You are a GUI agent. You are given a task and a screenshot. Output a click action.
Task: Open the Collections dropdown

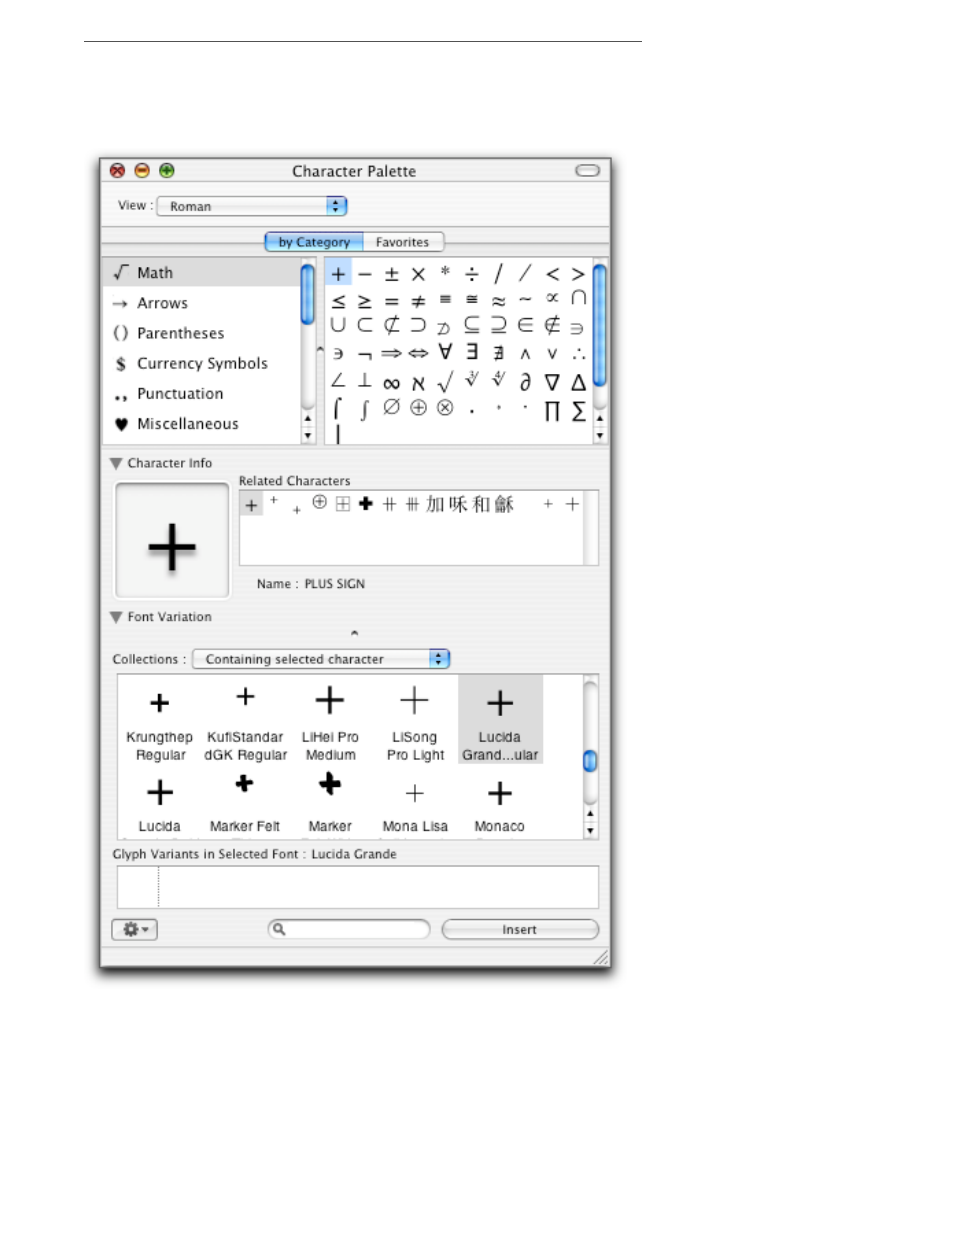[x=321, y=659]
